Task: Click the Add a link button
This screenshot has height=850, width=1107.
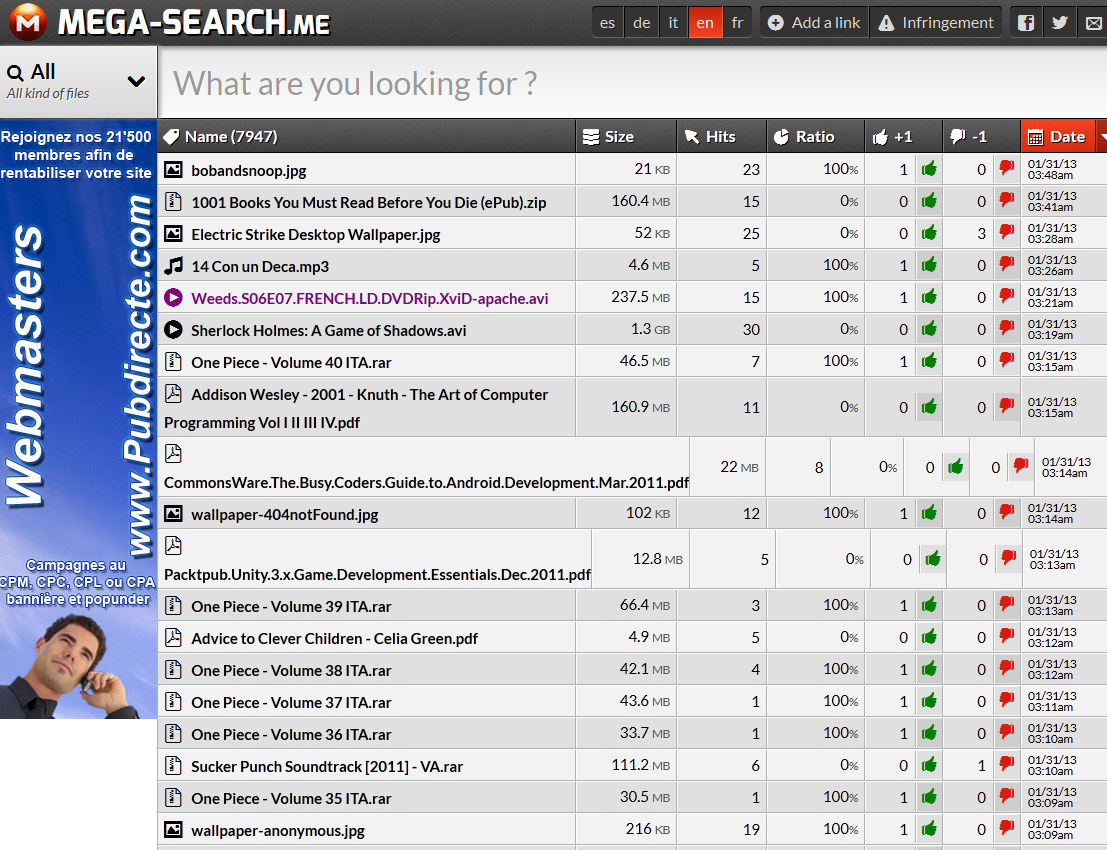Action: (x=815, y=23)
